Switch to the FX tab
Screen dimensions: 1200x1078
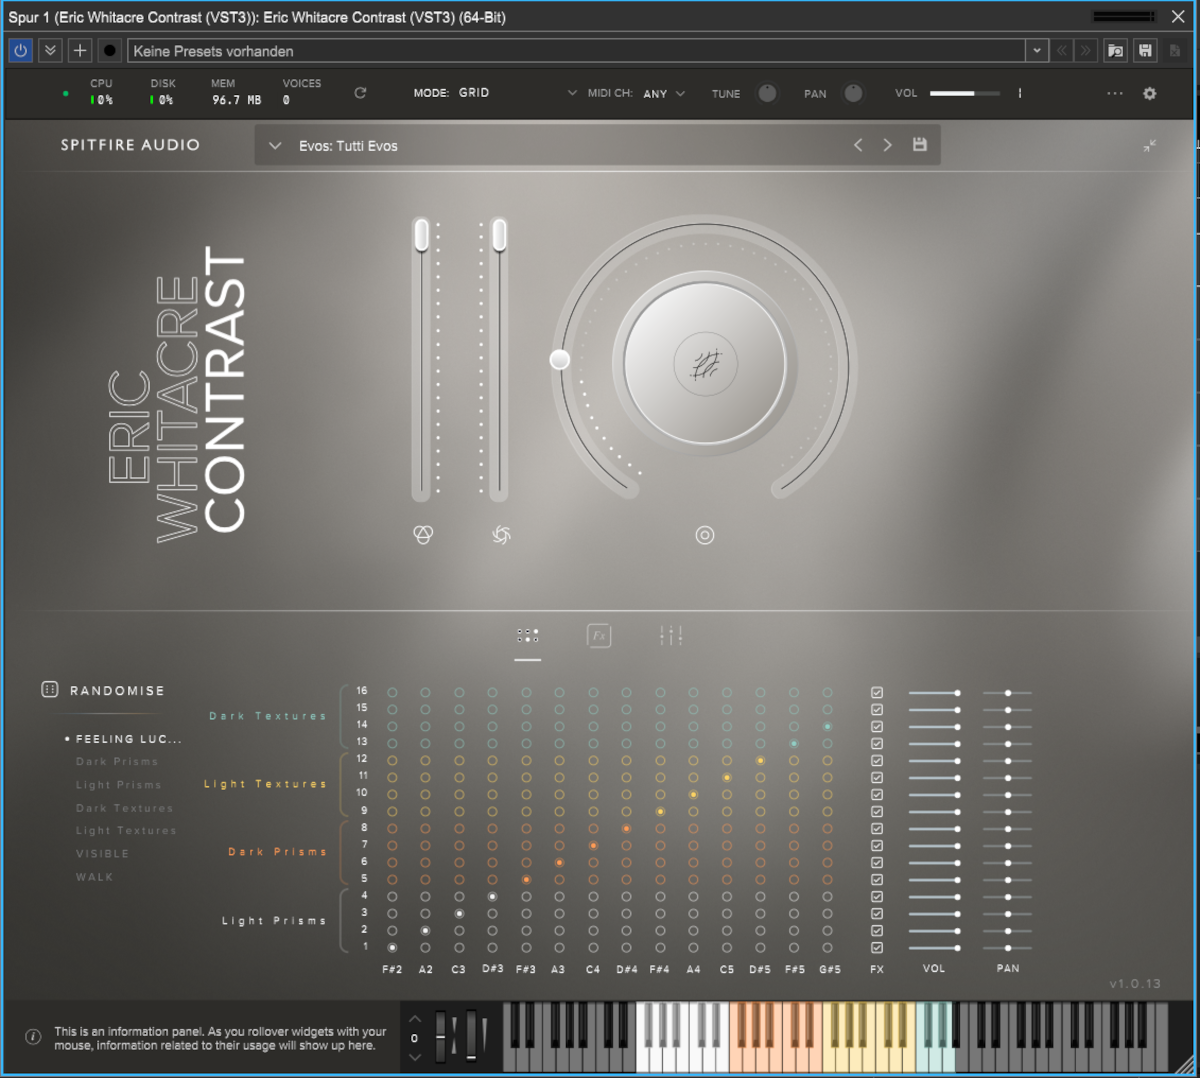tap(599, 636)
